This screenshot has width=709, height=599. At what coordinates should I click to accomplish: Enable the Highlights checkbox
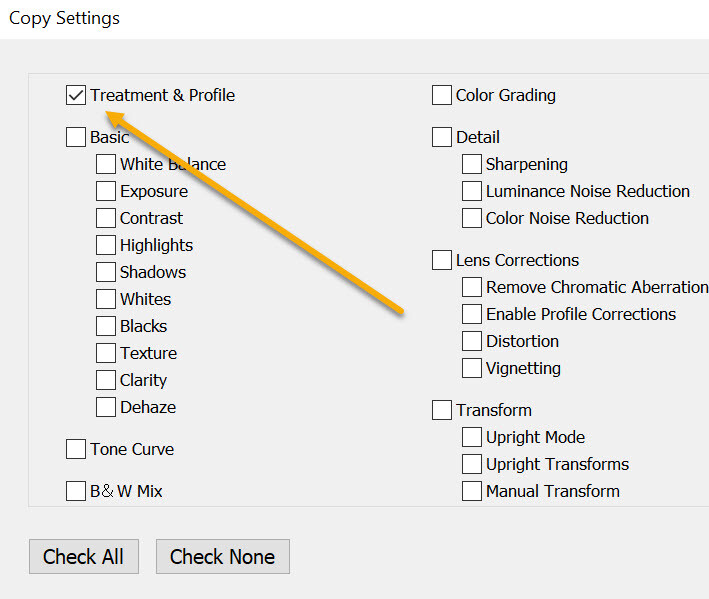[x=106, y=245]
